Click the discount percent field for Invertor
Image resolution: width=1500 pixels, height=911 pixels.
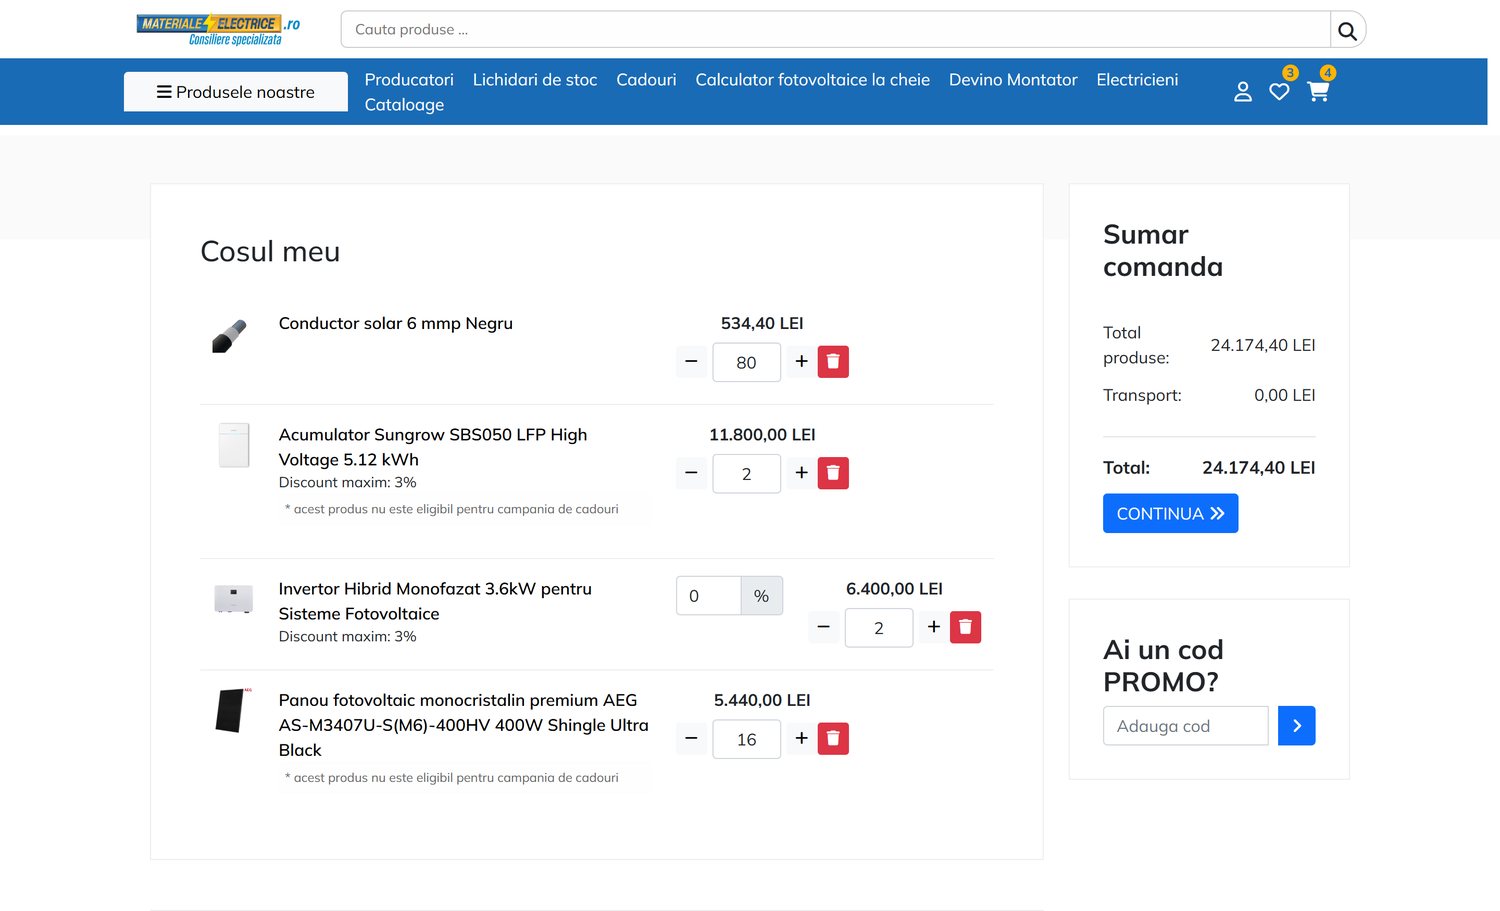(709, 596)
